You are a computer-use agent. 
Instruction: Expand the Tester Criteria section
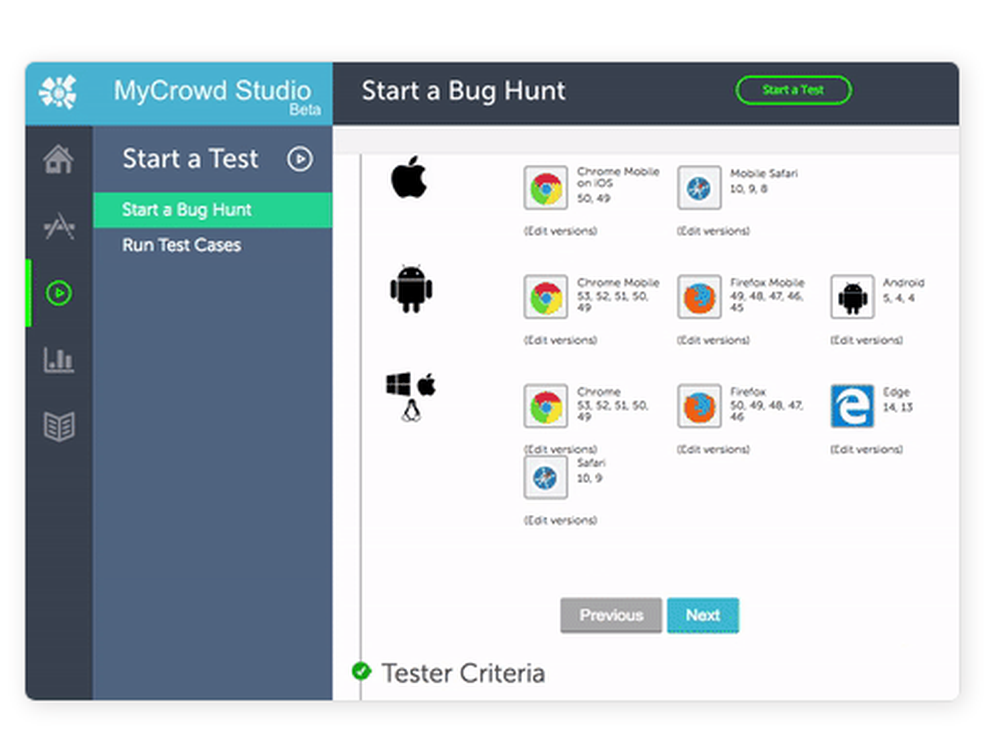(x=463, y=673)
